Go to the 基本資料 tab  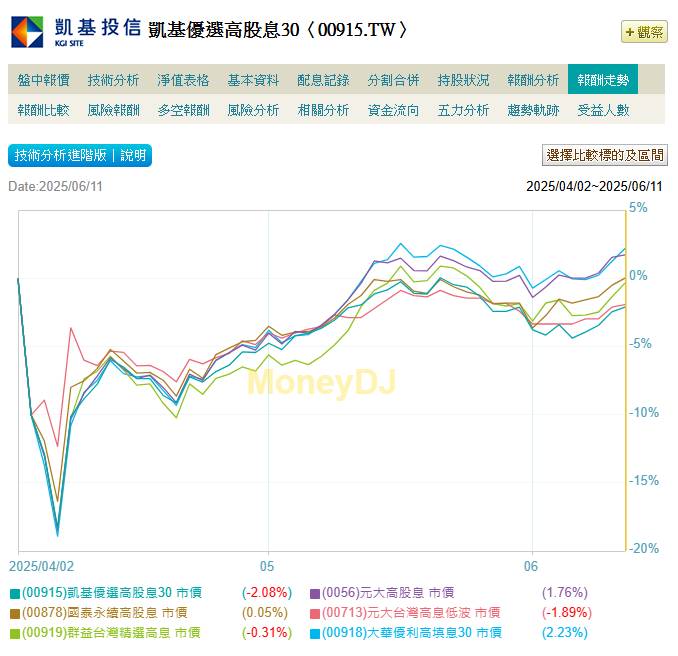point(253,80)
